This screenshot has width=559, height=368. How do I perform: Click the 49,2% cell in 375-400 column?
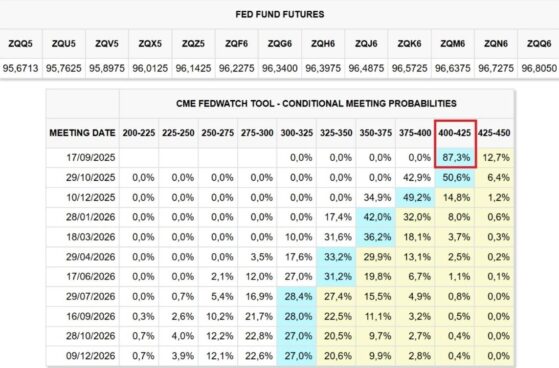[x=416, y=197]
